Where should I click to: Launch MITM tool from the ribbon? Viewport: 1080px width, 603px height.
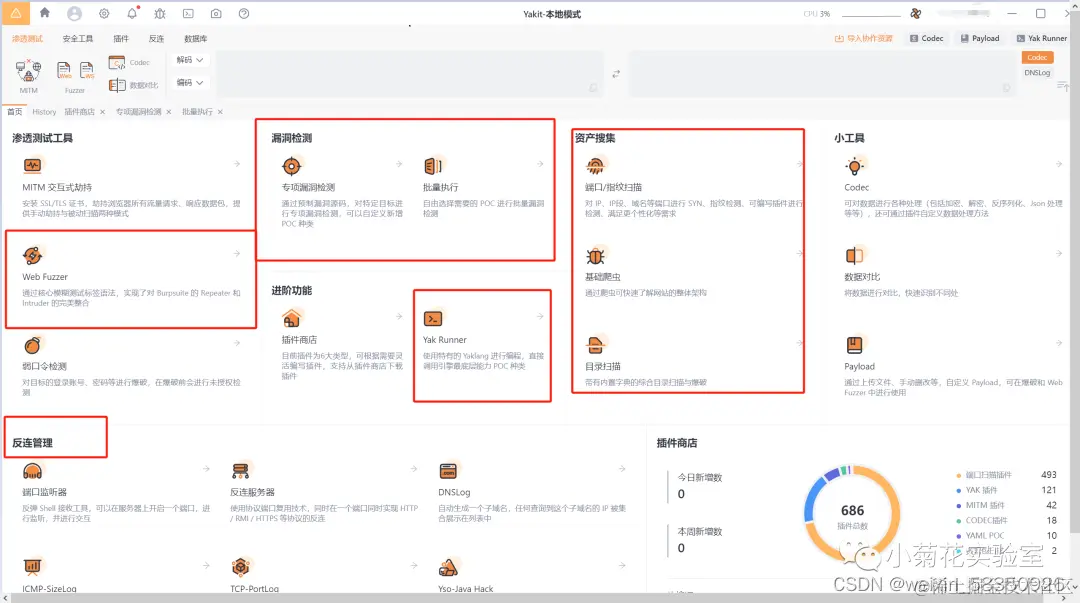(28, 75)
